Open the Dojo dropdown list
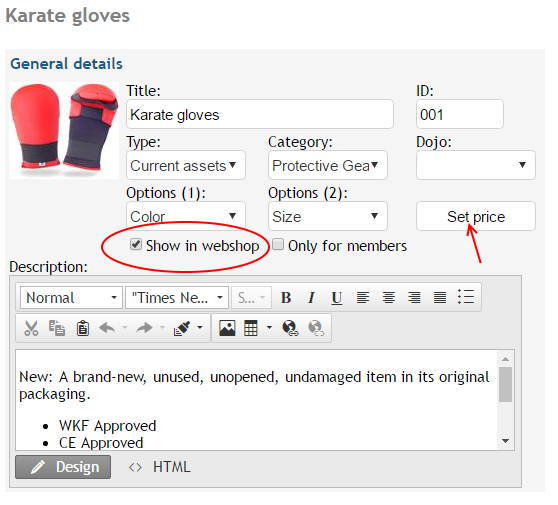 pyautogui.click(x=476, y=165)
